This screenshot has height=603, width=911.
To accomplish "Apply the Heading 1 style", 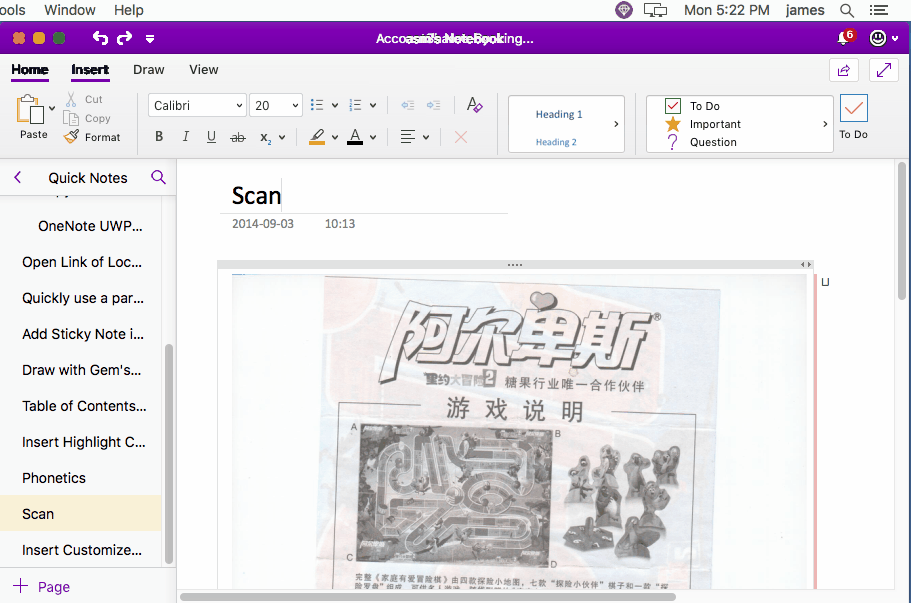I will click(559, 114).
